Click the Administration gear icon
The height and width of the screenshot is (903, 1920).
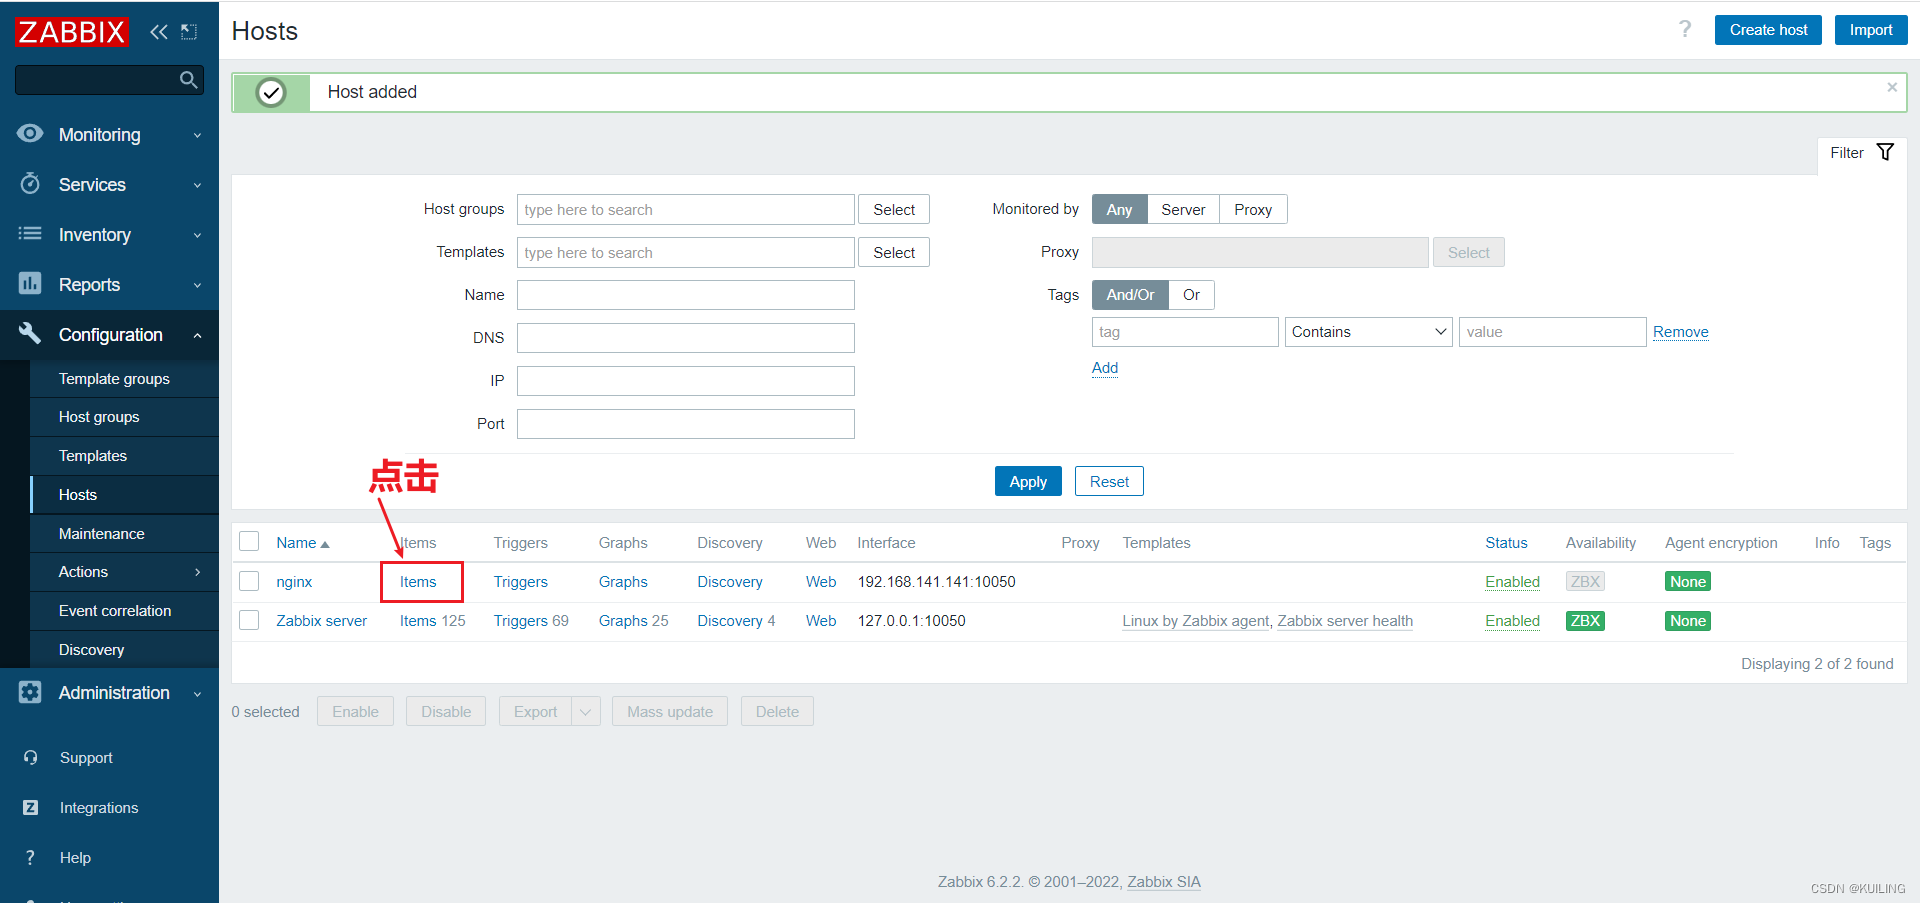(30, 692)
